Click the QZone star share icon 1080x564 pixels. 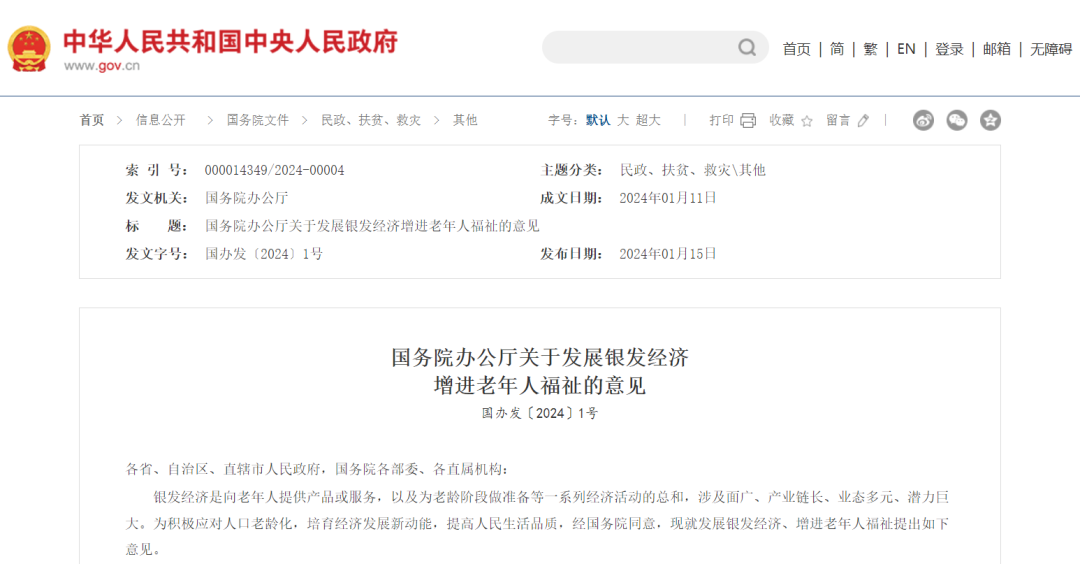coord(990,120)
